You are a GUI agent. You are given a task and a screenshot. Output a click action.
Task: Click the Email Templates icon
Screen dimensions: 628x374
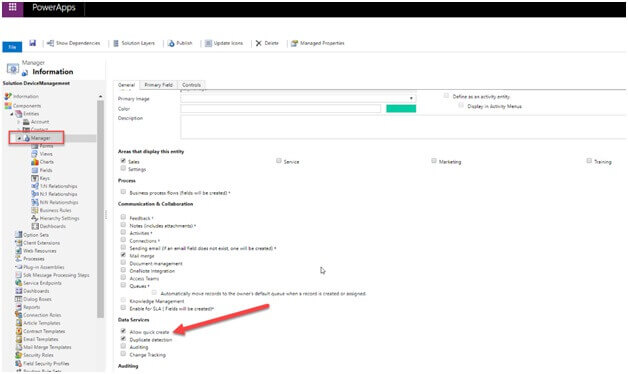click(x=18, y=339)
